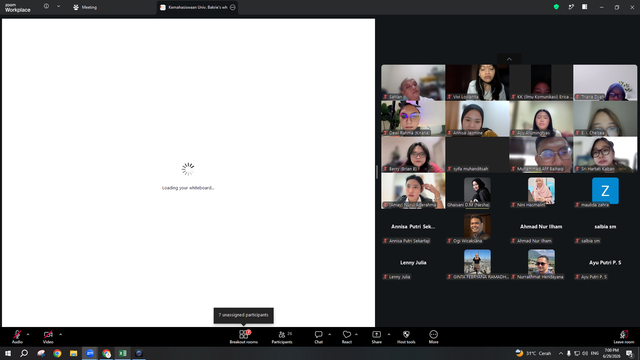The width and height of the screenshot is (640, 360).
Task: Open File Explorer from the taskbar
Action: coord(73,353)
